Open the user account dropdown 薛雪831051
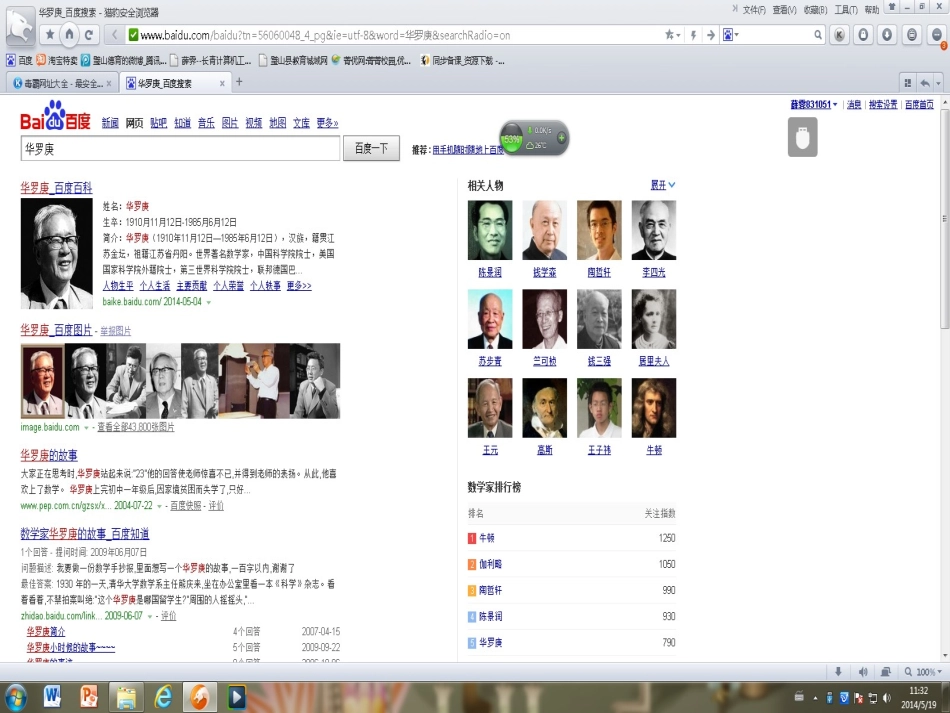Image resolution: width=950 pixels, height=713 pixels. pos(814,105)
